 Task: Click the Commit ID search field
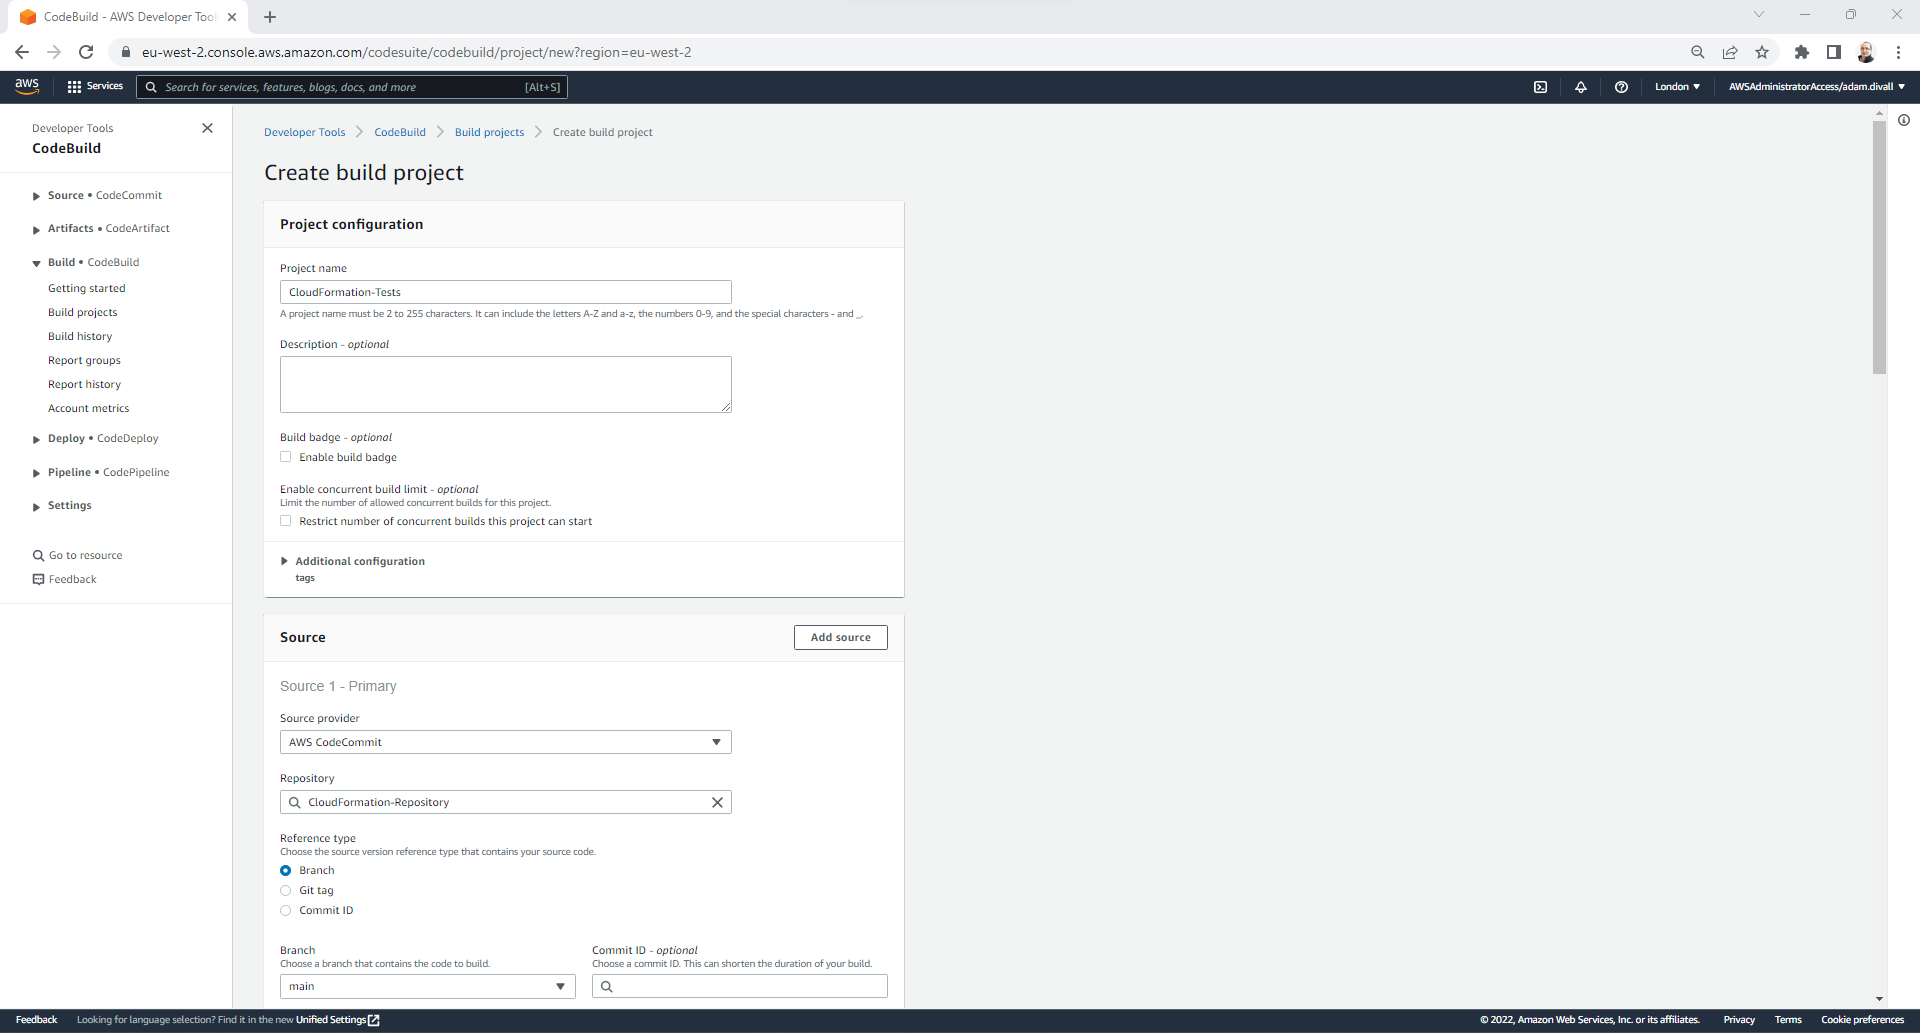(740, 986)
